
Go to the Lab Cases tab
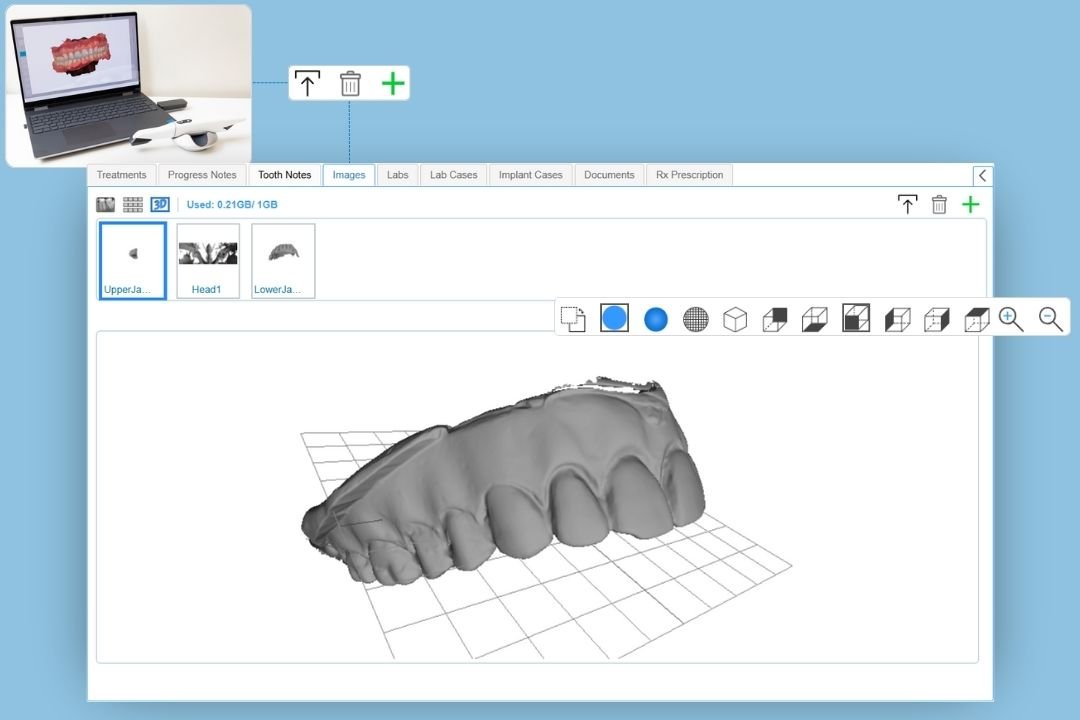coord(452,174)
